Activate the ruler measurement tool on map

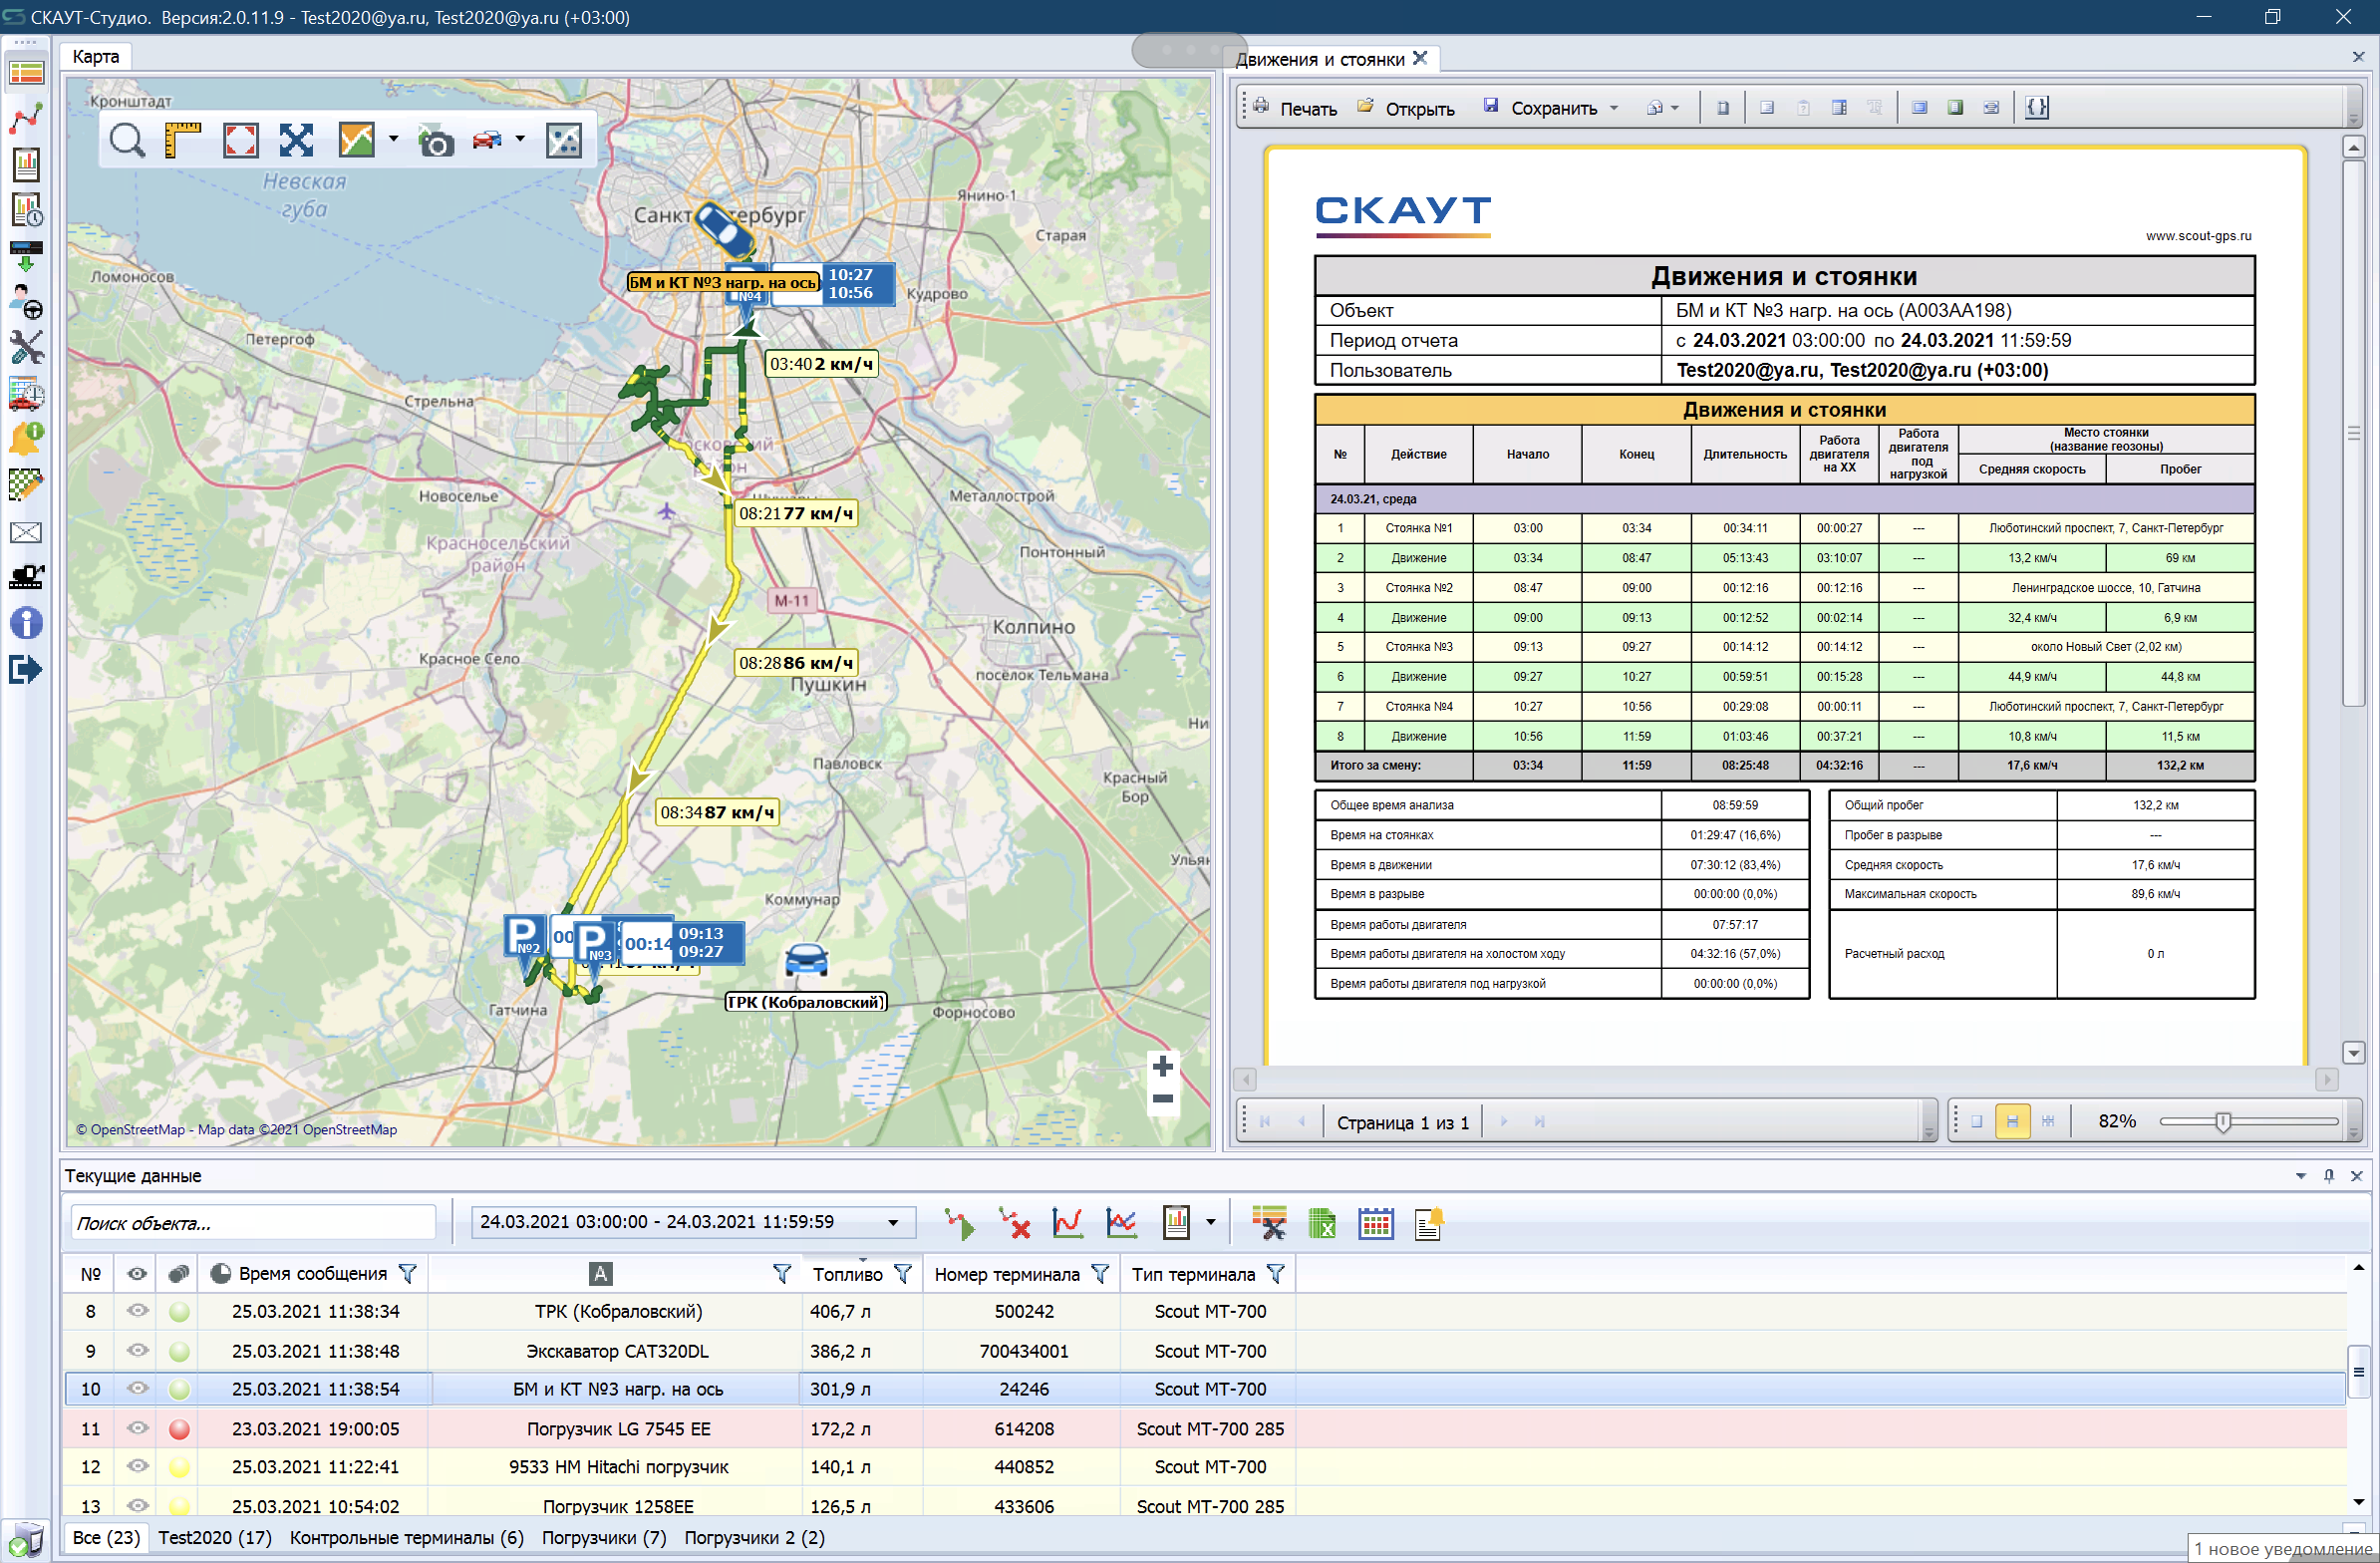(x=182, y=140)
